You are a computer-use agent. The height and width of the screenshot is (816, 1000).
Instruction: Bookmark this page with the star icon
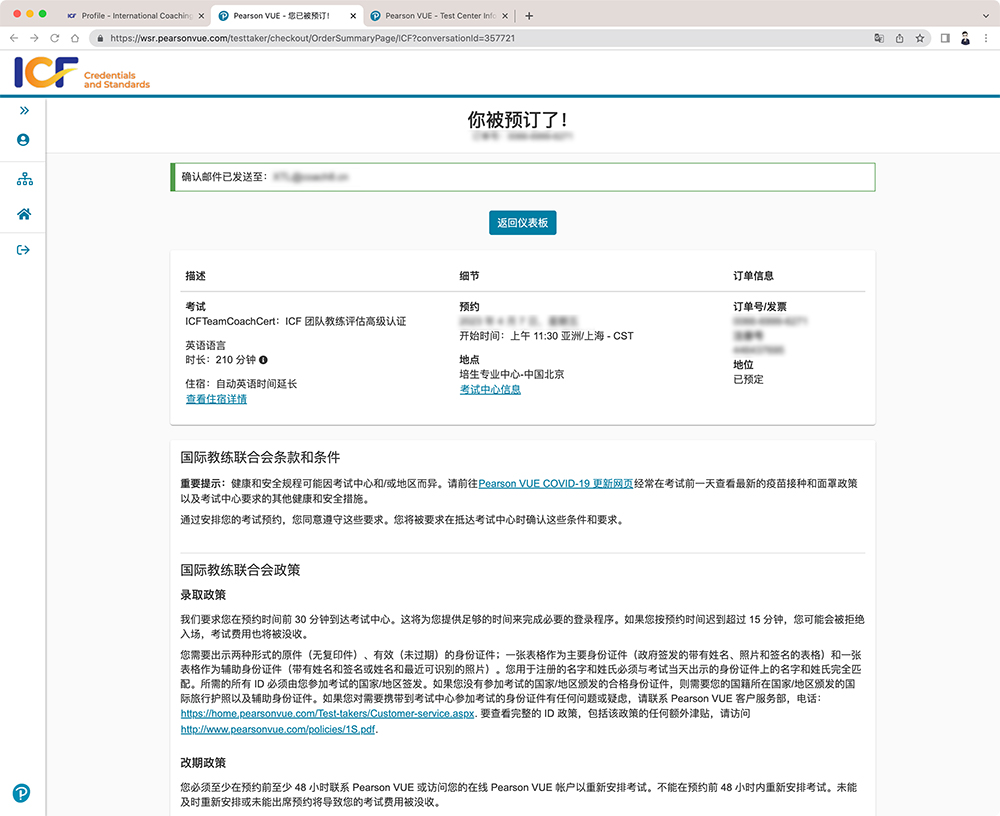pyautogui.click(x=919, y=38)
